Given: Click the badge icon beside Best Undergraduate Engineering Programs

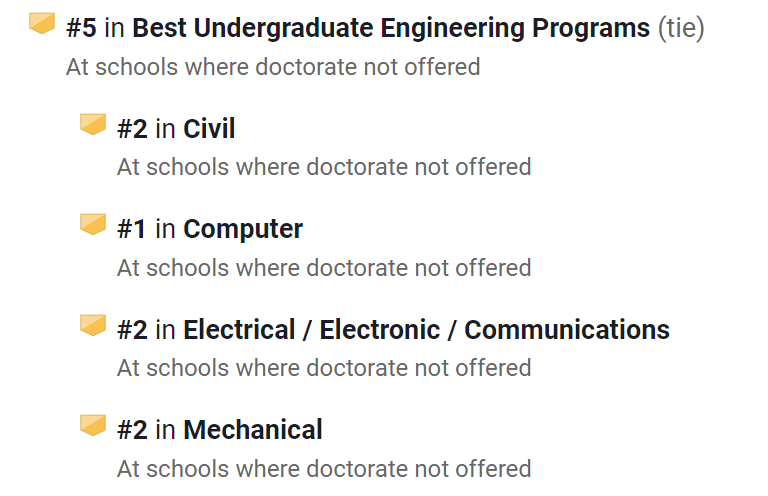Looking at the screenshot, I should [42, 24].
